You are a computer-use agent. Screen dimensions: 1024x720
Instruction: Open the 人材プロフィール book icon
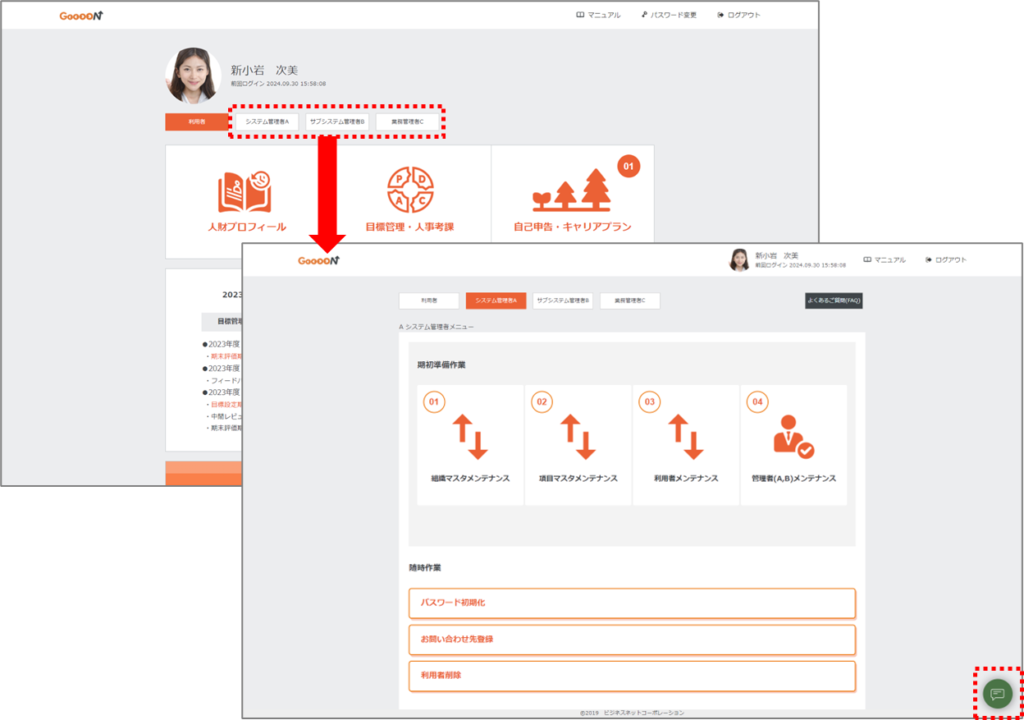245,194
